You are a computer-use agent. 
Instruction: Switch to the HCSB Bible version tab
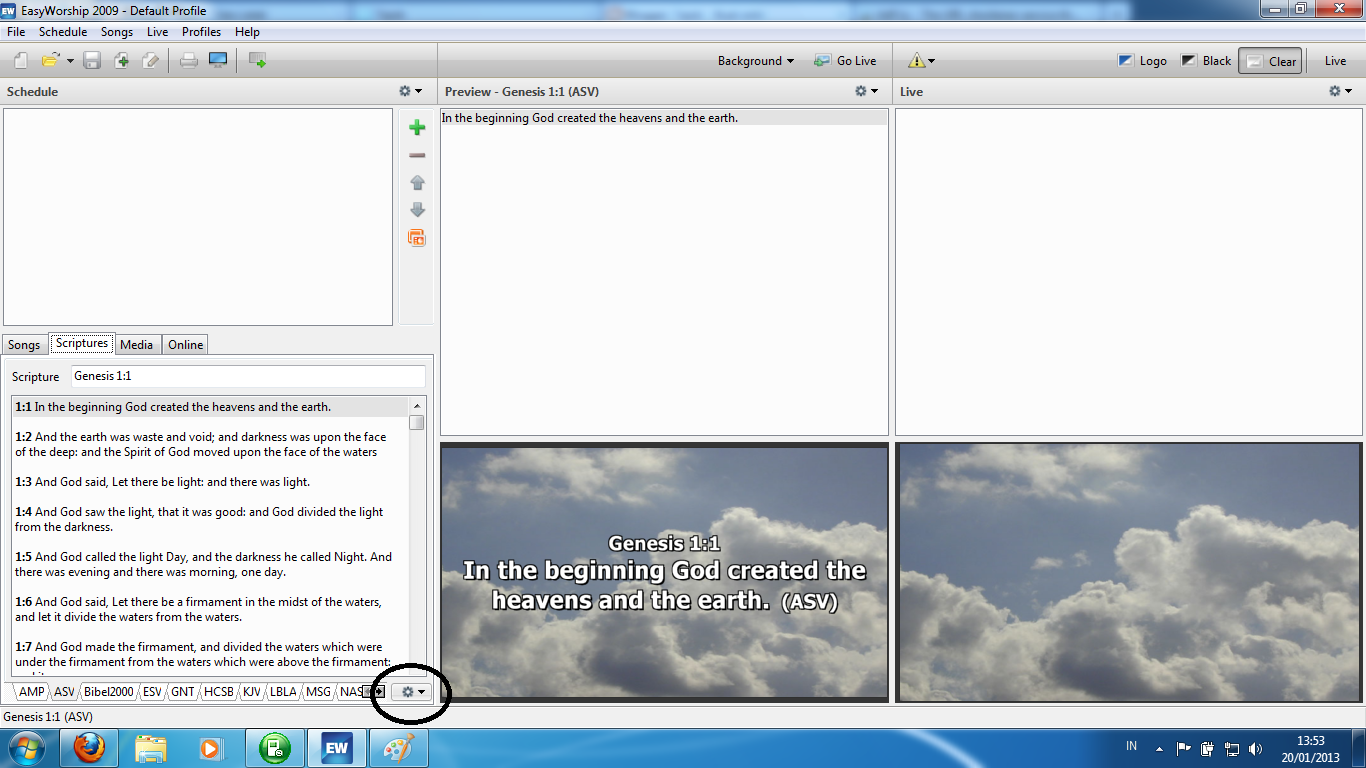[219, 691]
